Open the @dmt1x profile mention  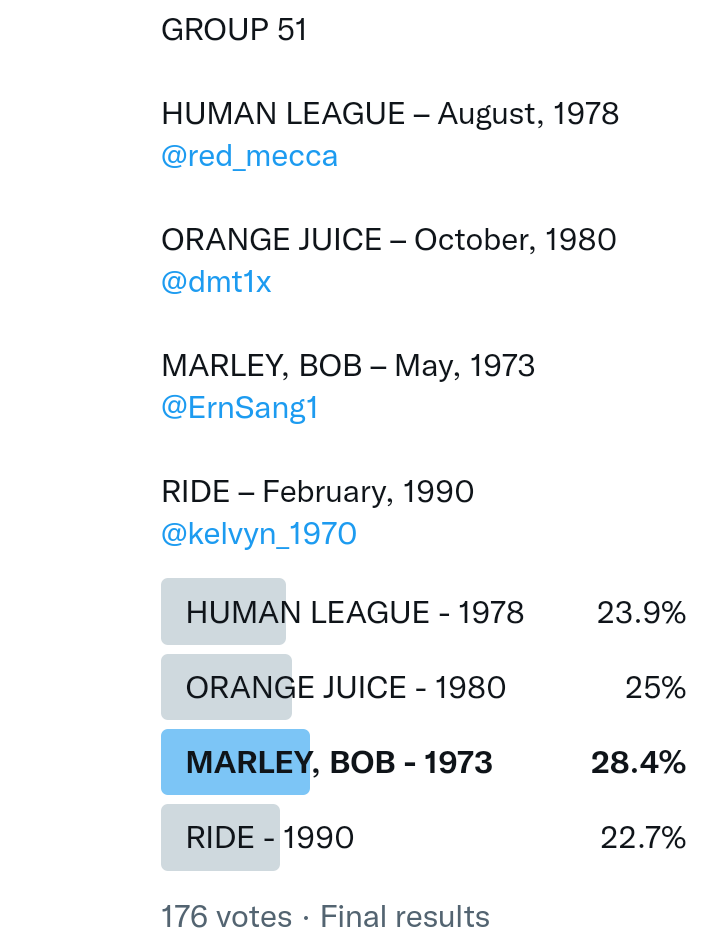click(x=216, y=282)
